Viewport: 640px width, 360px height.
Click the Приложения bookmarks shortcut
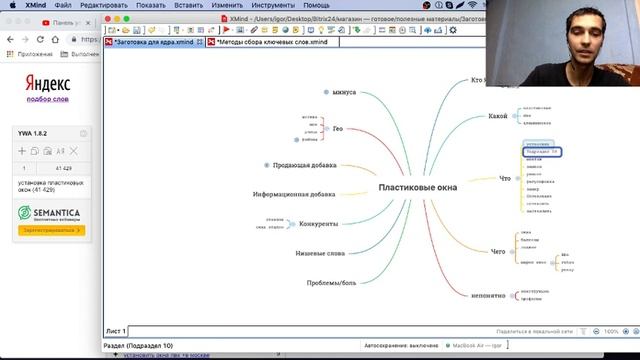click(x=30, y=54)
